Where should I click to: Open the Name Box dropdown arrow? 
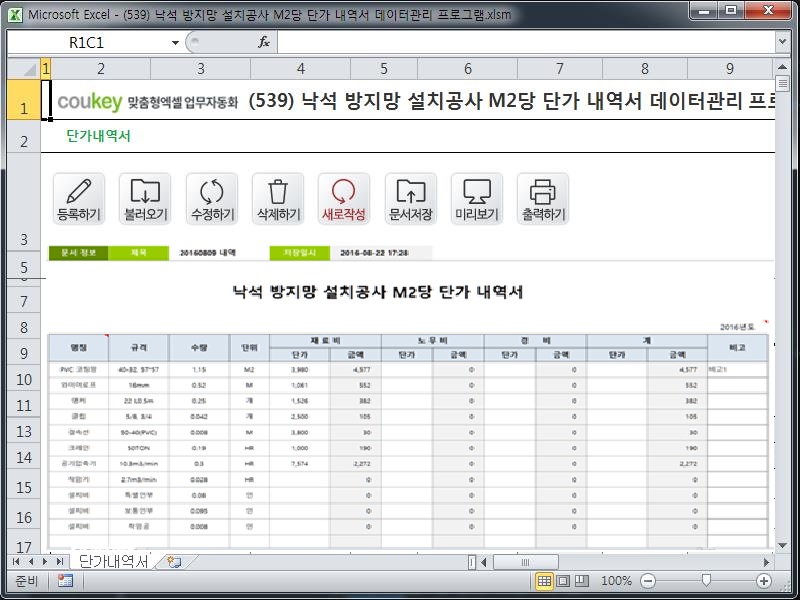175,42
